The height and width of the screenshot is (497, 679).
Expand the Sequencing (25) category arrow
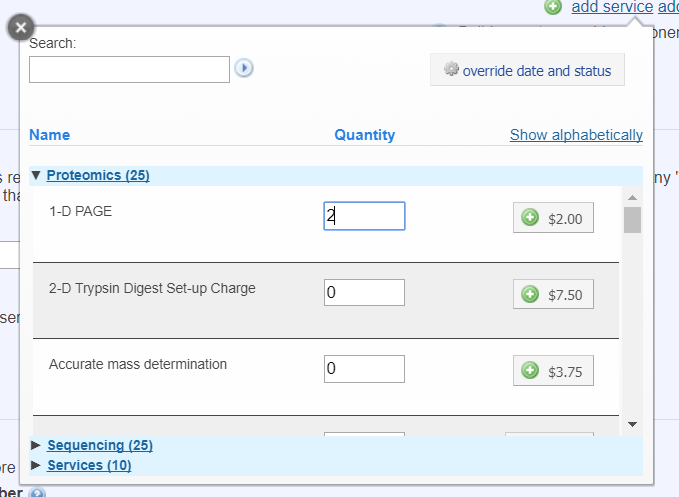[x=37, y=445]
